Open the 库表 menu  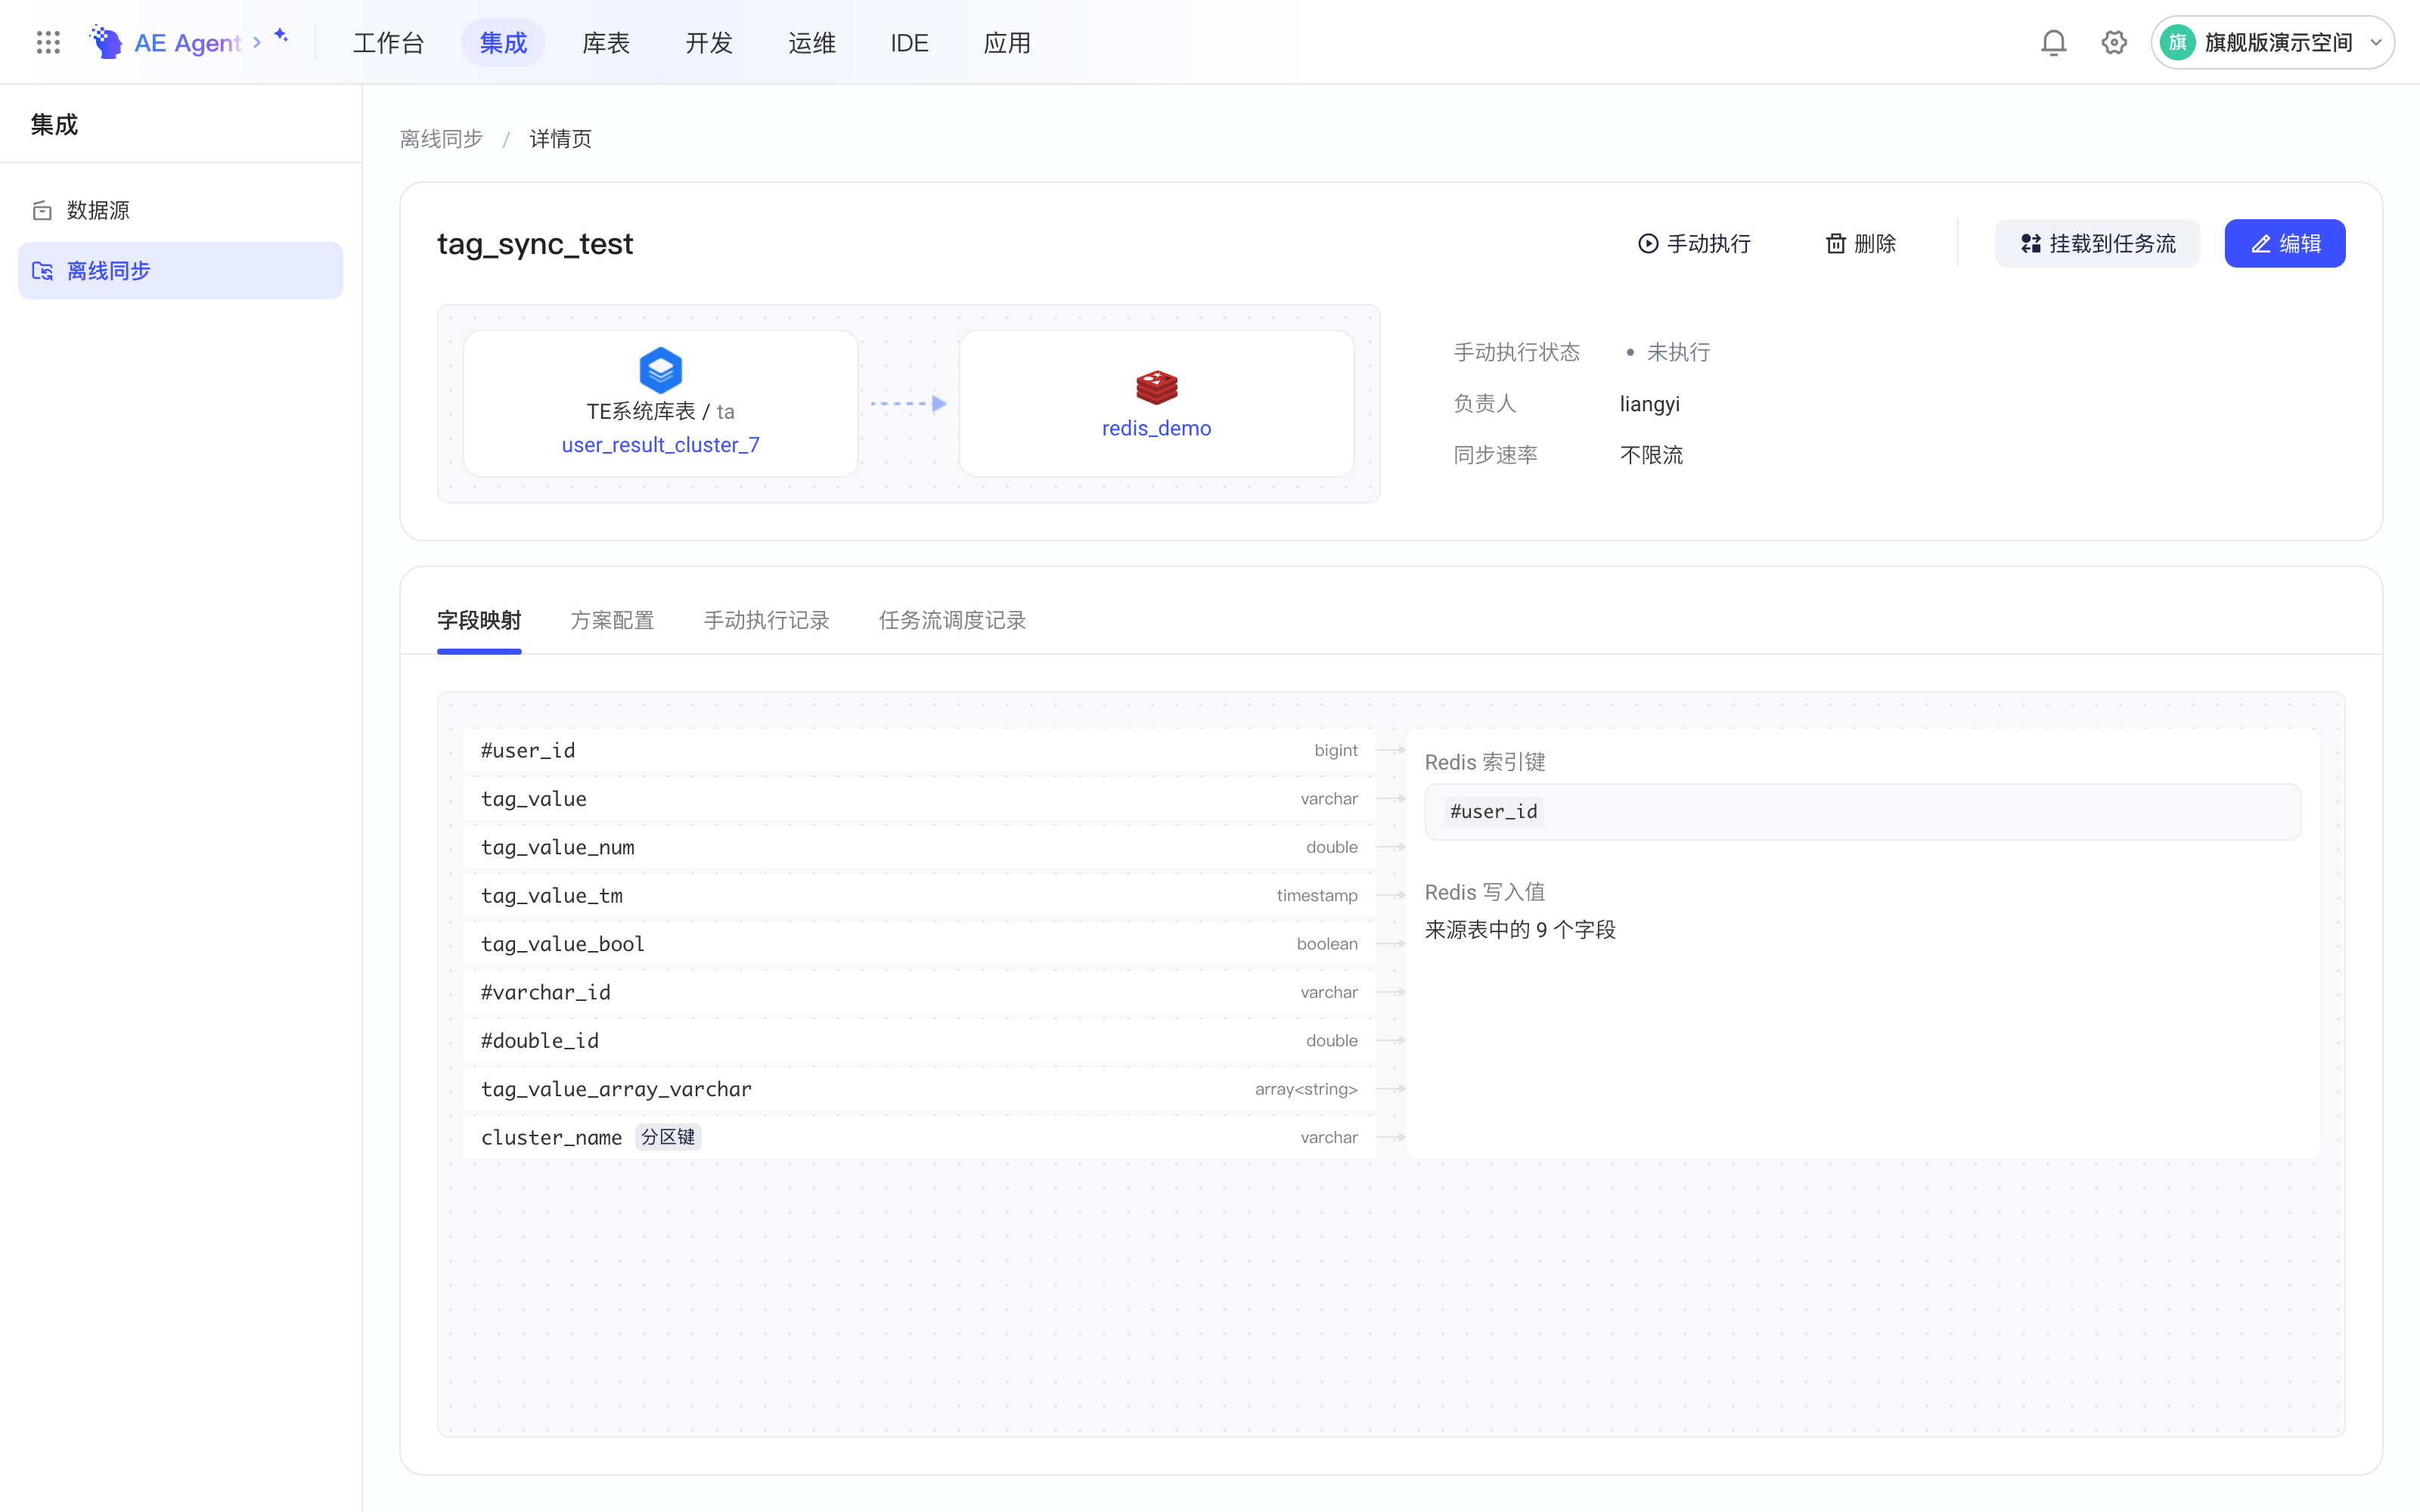606,43
